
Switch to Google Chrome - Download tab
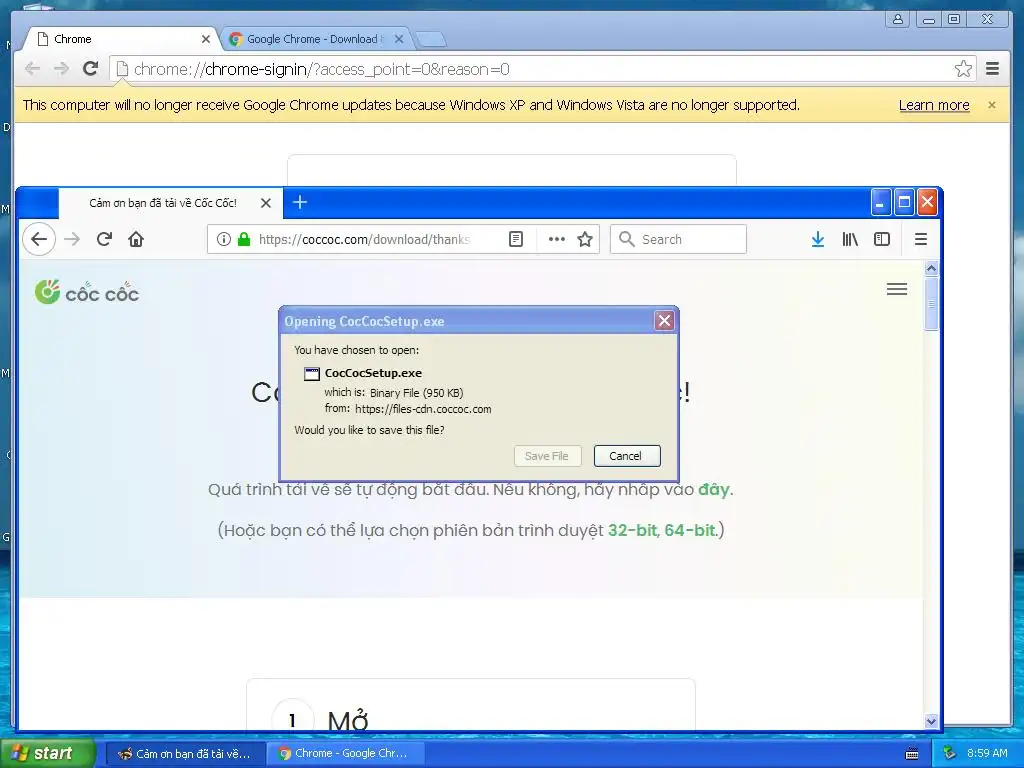pyautogui.click(x=315, y=39)
